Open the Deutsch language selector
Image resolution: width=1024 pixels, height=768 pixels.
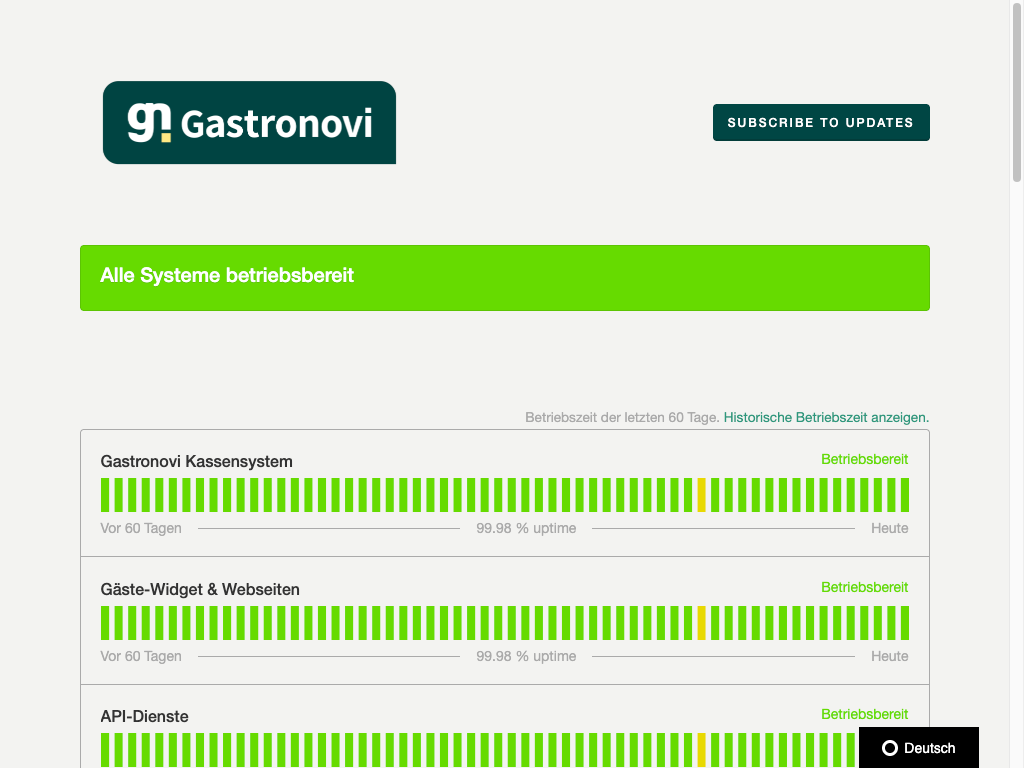click(x=919, y=748)
